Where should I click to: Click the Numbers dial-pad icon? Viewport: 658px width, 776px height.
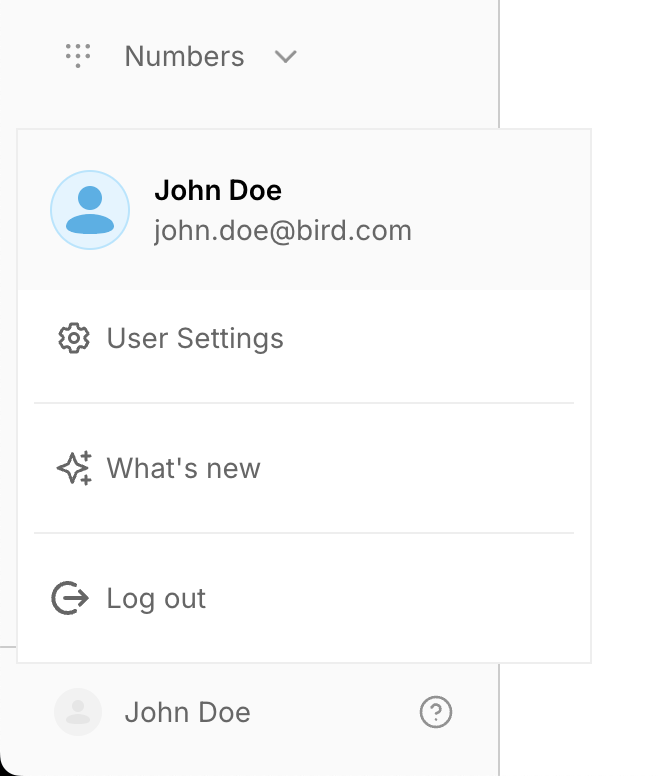click(78, 55)
